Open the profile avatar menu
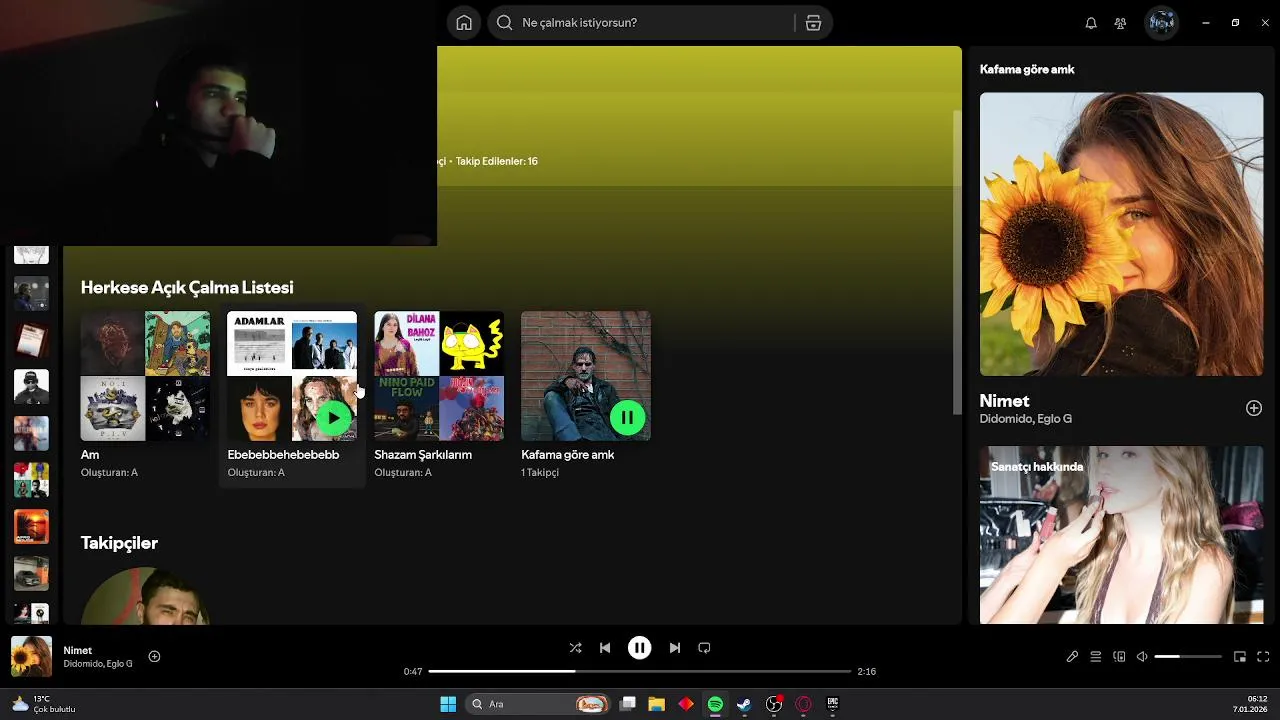The height and width of the screenshot is (720, 1280). [1162, 22]
